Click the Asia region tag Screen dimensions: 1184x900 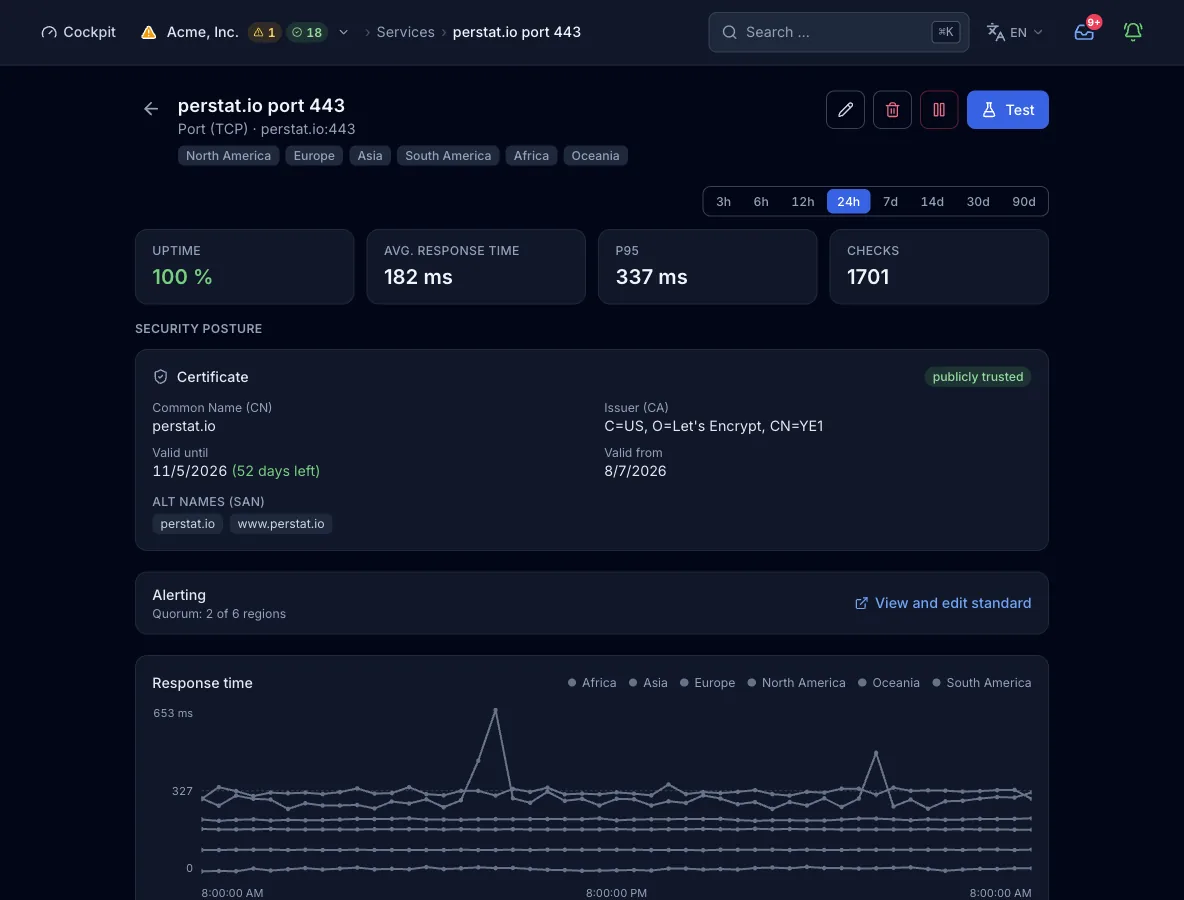pyautogui.click(x=370, y=156)
